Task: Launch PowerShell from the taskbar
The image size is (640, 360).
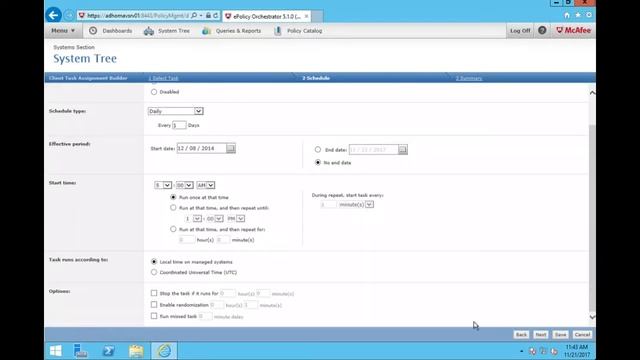Action: 109,351
